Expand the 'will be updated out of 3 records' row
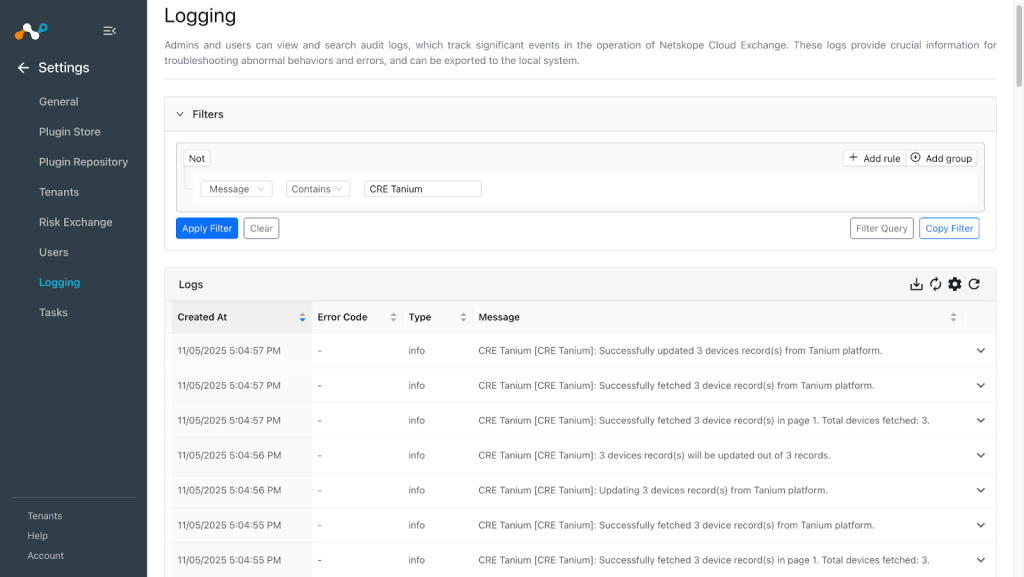The height and width of the screenshot is (577, 1024). [x=981, y=456]
